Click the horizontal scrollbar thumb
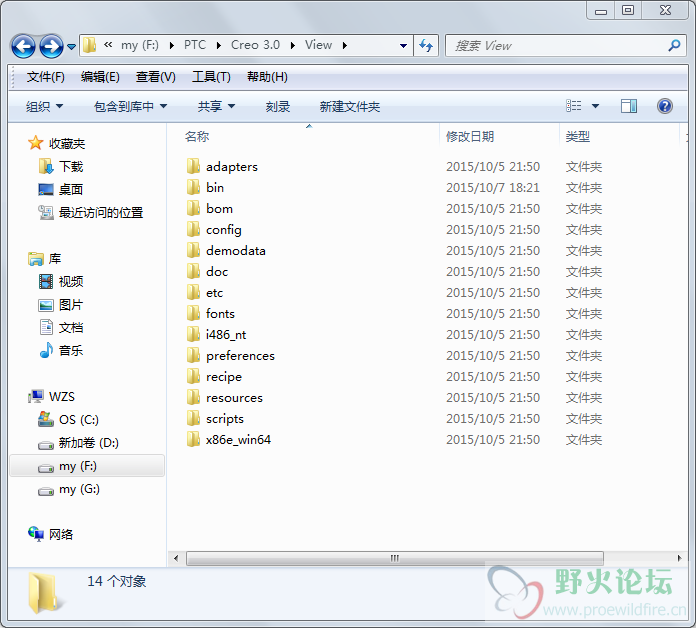696x628 pixels. 395,558
